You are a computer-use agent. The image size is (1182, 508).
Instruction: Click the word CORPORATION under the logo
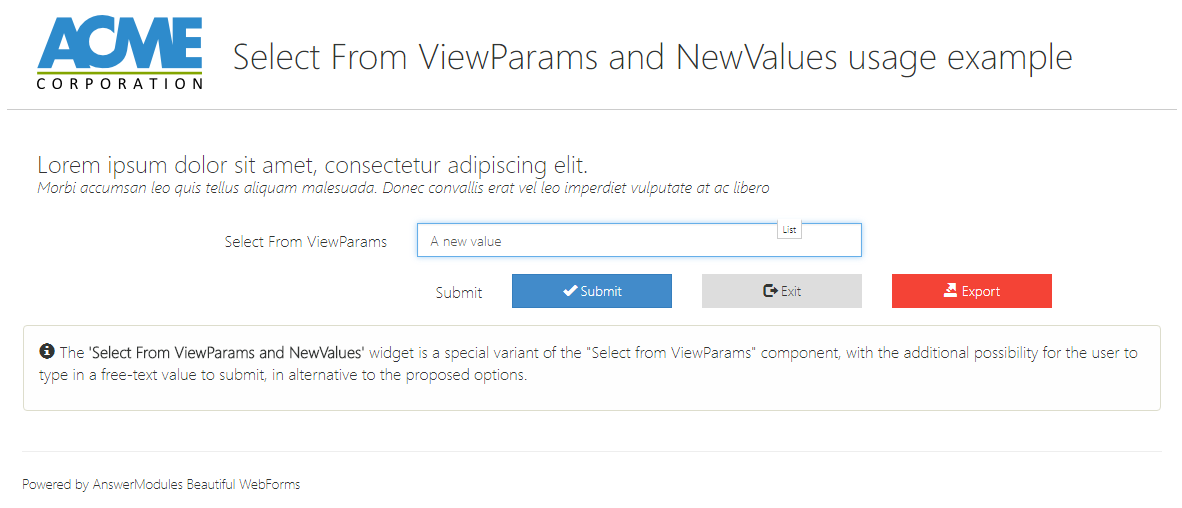[120, 84]
